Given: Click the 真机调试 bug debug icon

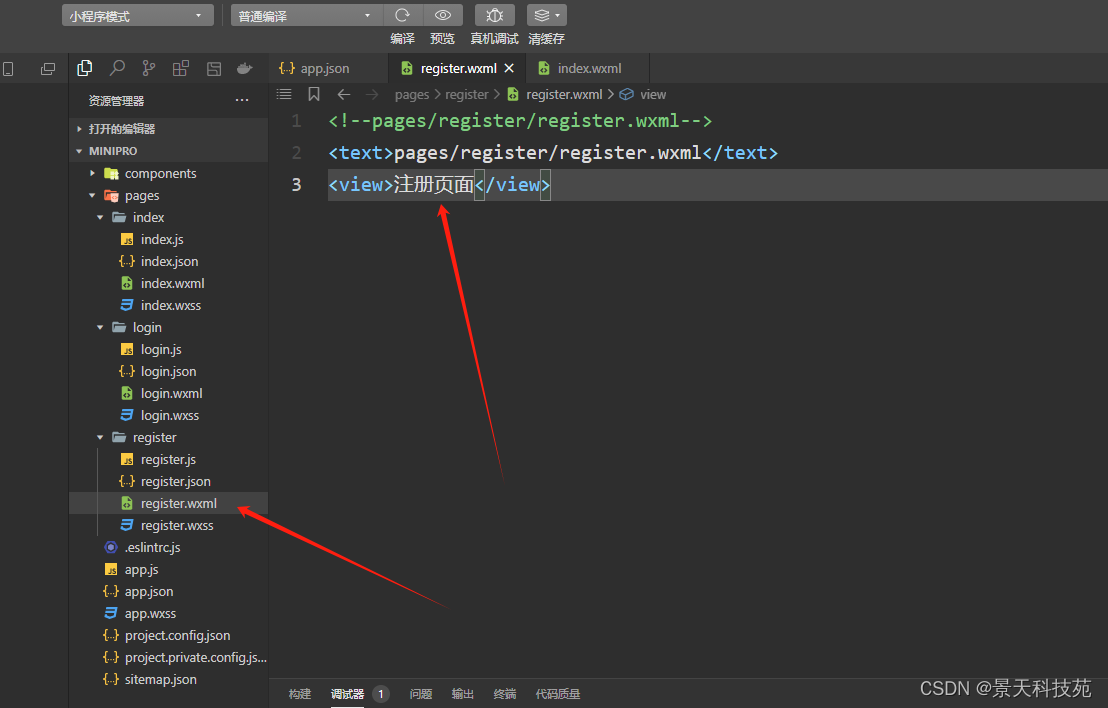Looking at the screenshot, I should [495, 15].
